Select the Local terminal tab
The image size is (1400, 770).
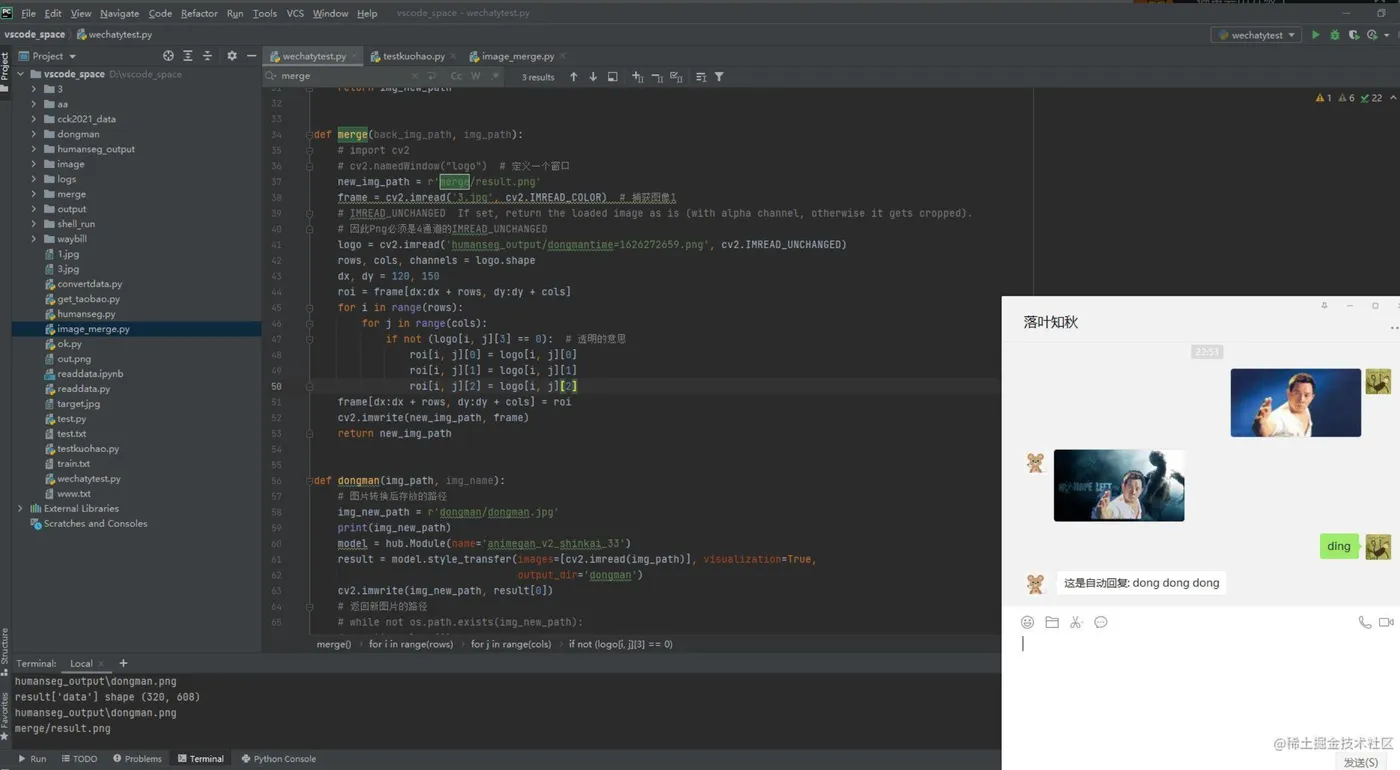tap(81, 663)
